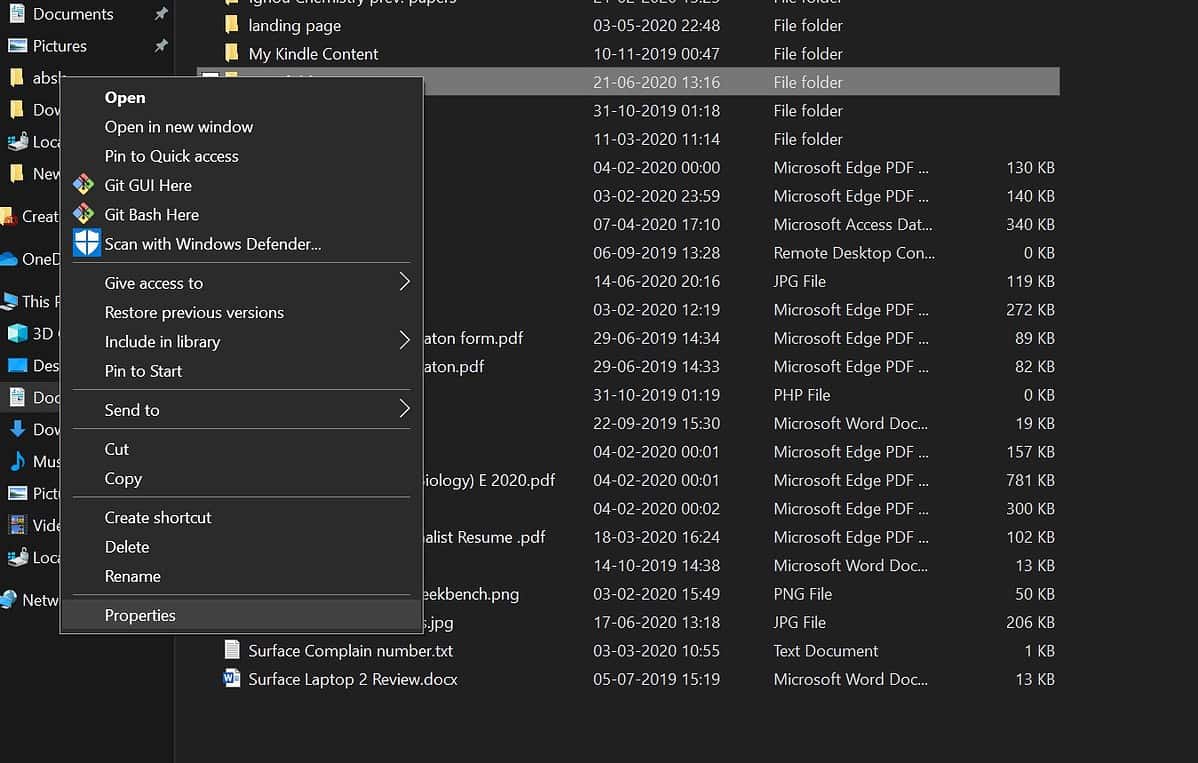Click the 3D Objects icon in the sidebar

pyautogui.click(x=16, y=333)
